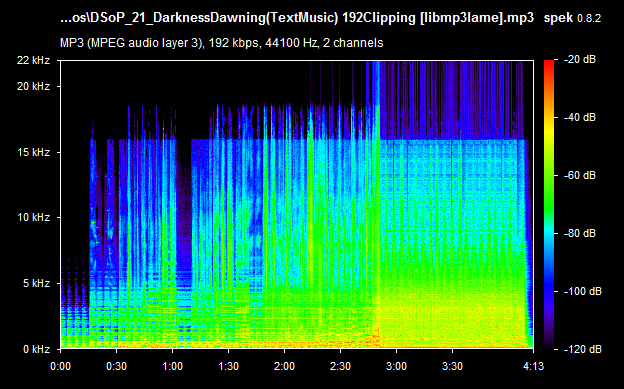This screenshot has height=389, width=624.
Task: Click the 2:00 time marker
Action: tap(285, 366)
